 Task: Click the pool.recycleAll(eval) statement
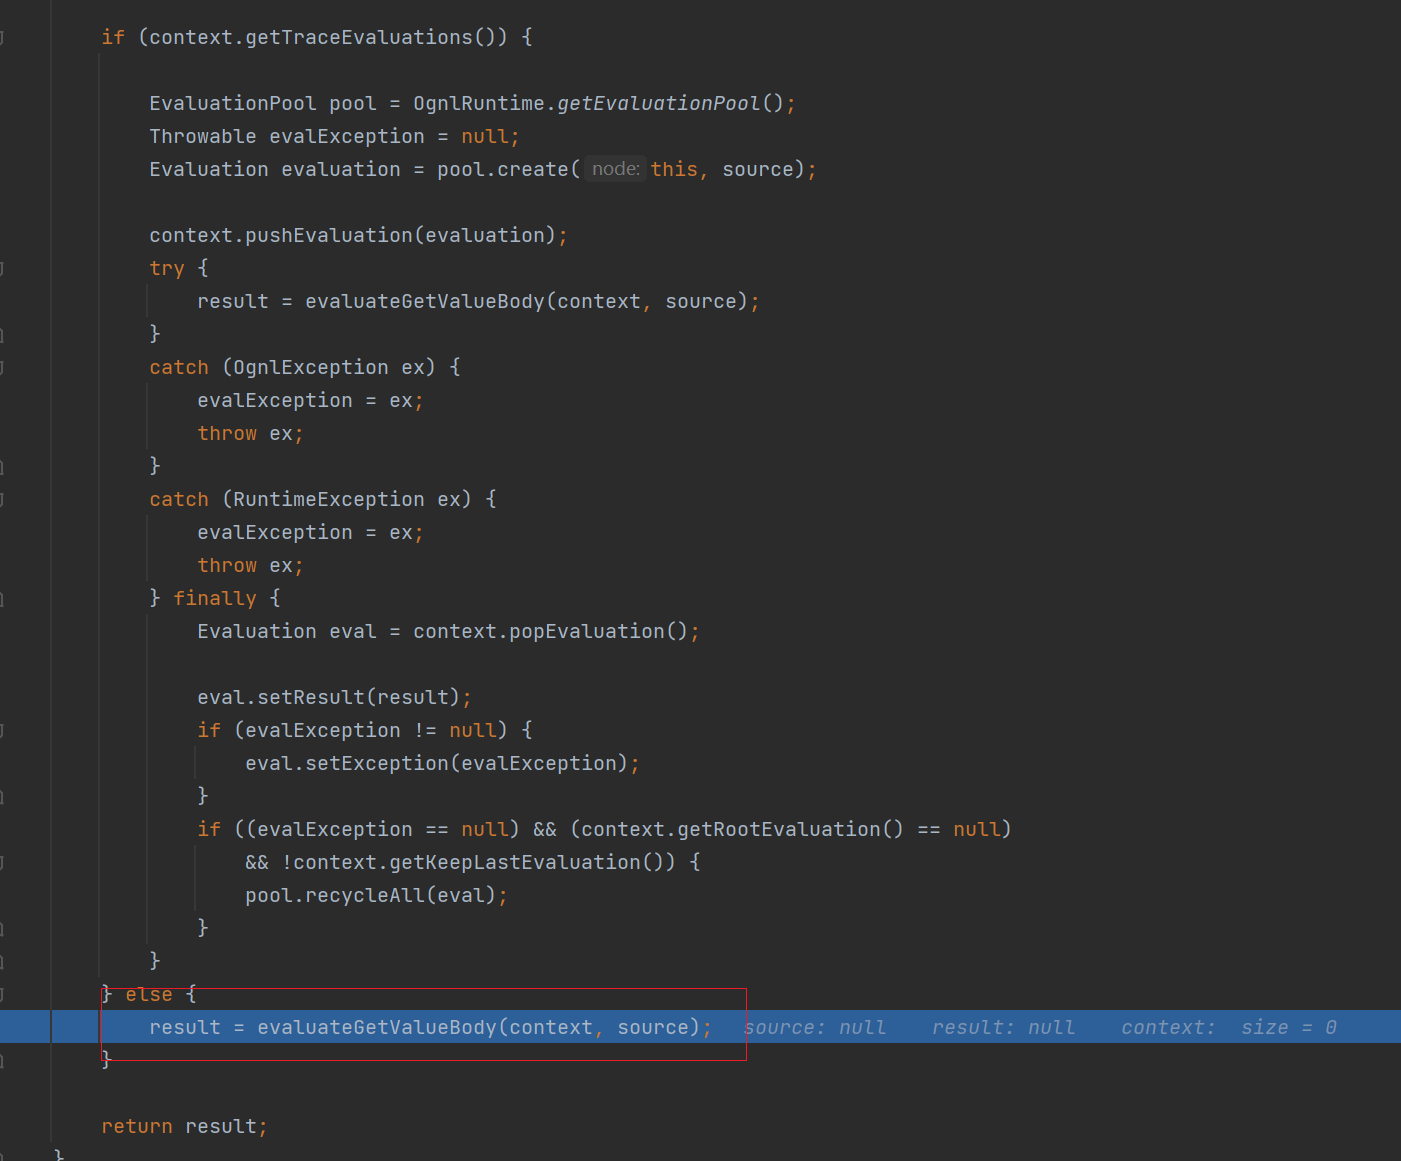point(376,895)
